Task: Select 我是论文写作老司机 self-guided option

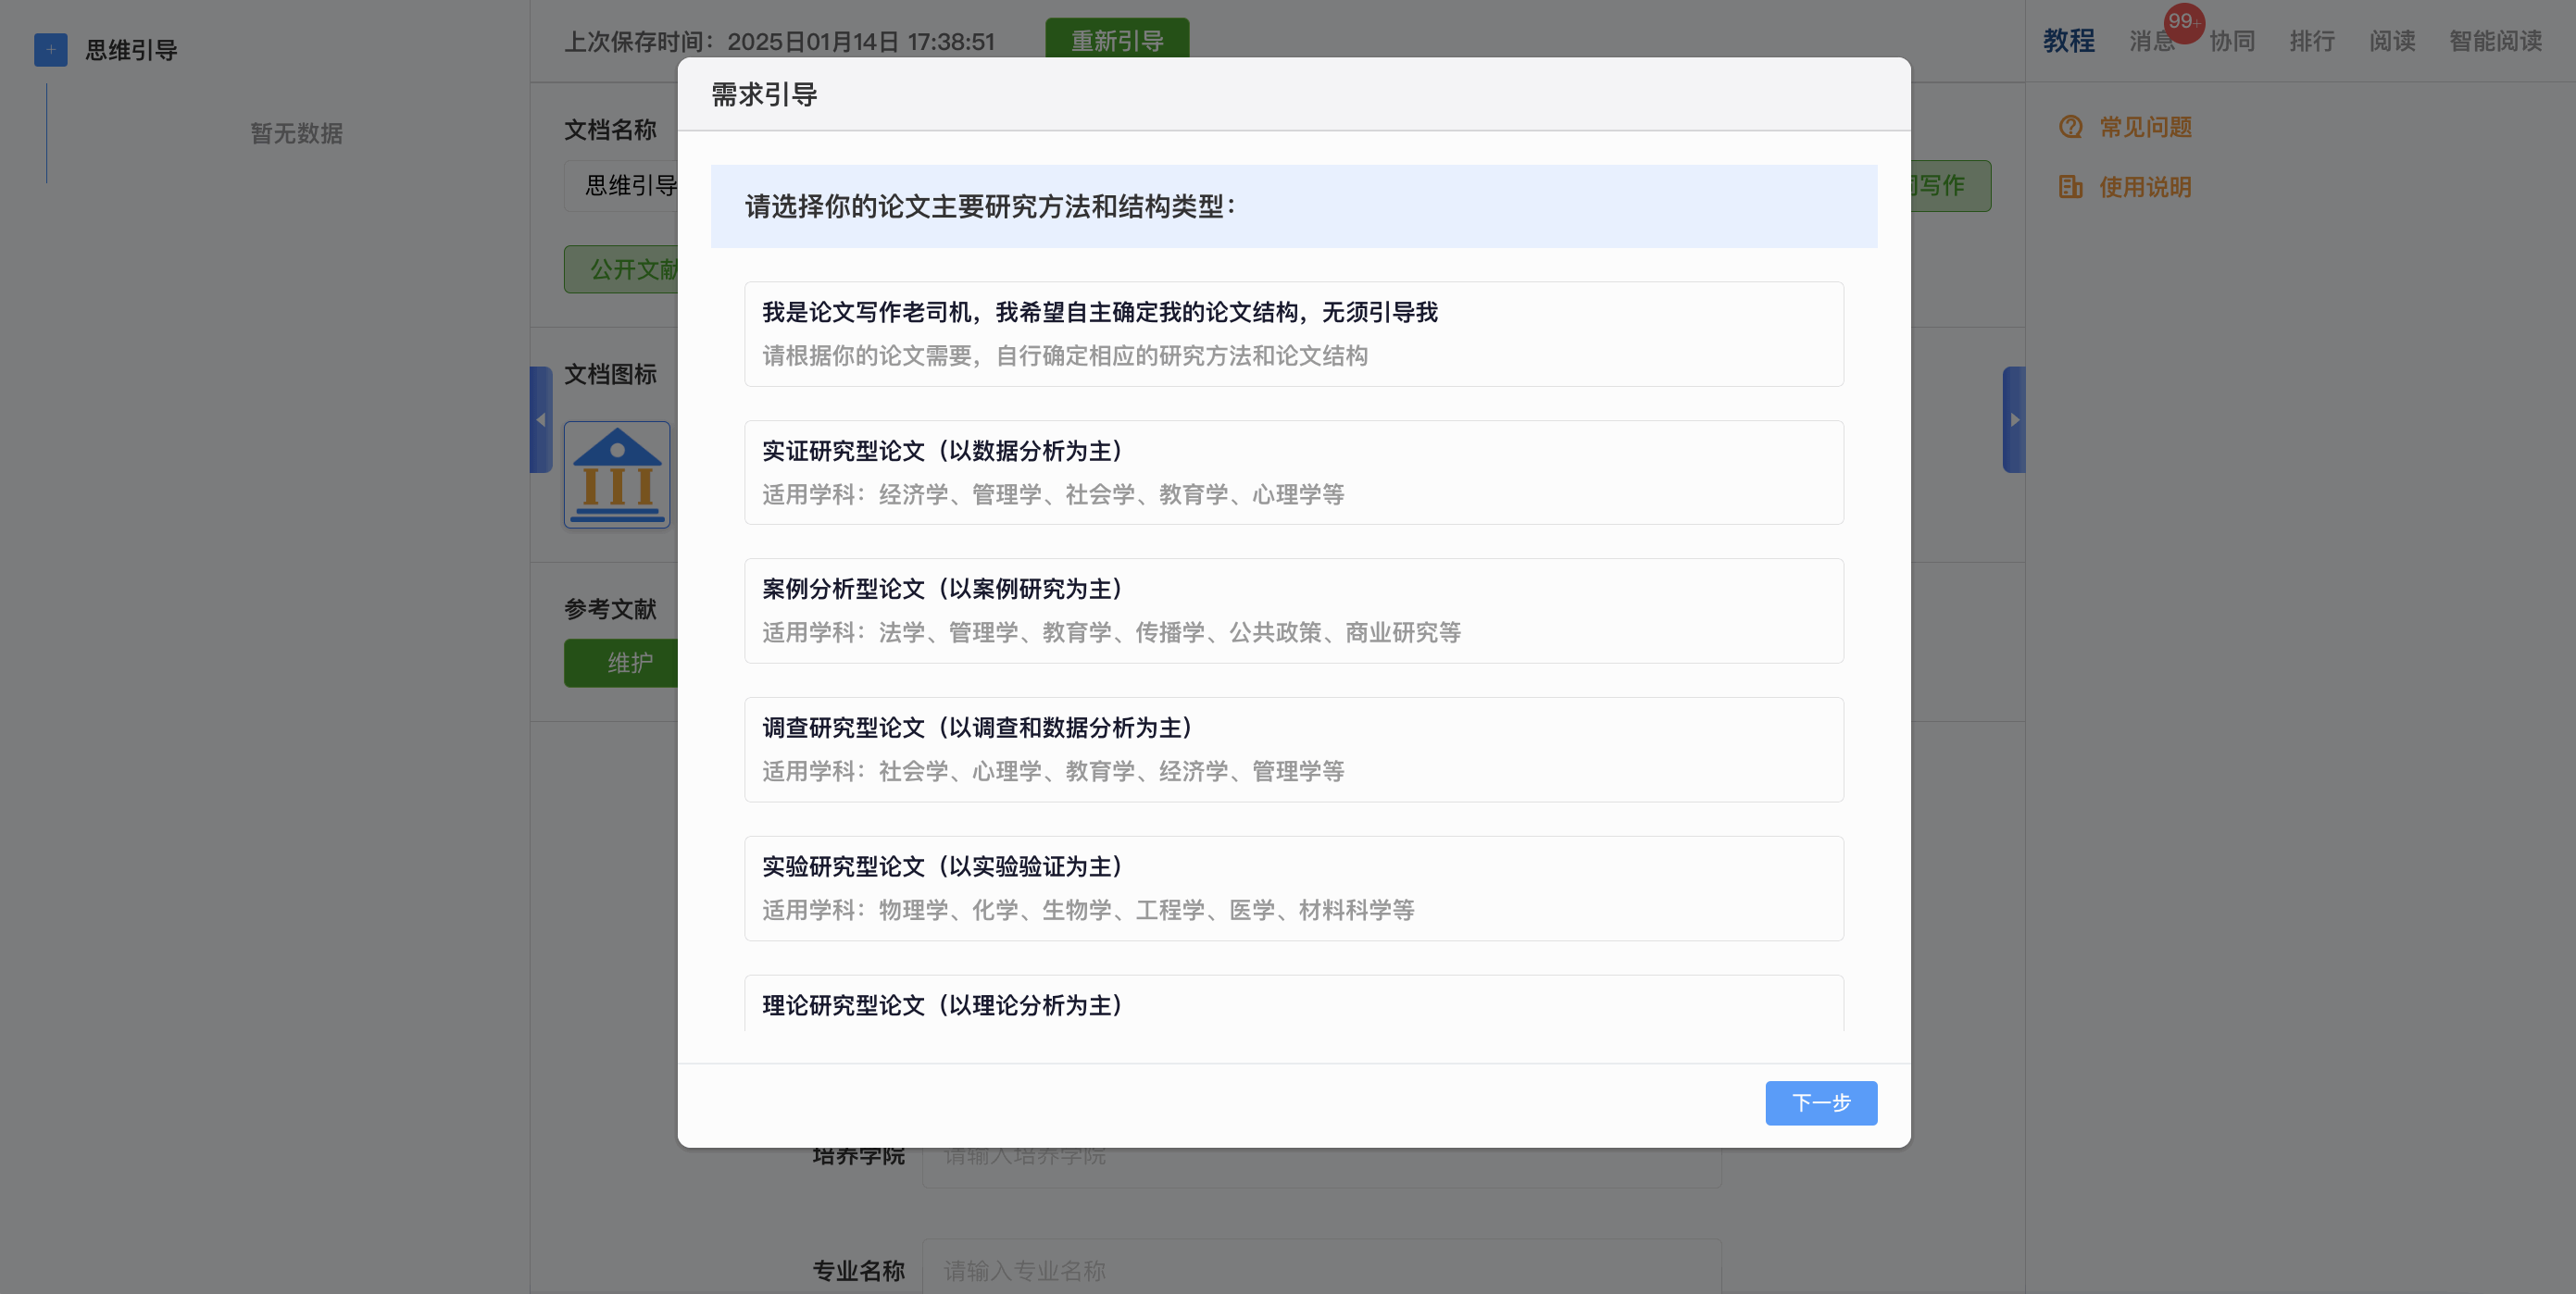Action: [x=1293, y=334]
